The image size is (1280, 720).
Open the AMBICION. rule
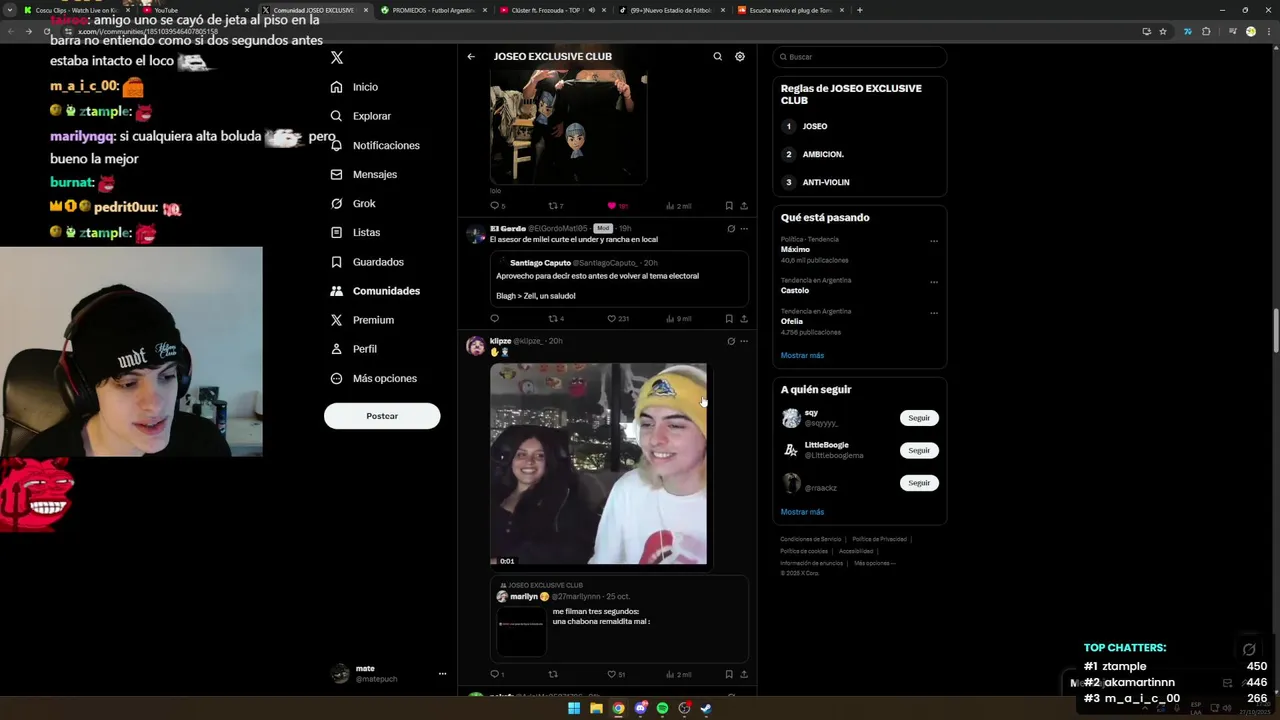click(x=823, y=154)
